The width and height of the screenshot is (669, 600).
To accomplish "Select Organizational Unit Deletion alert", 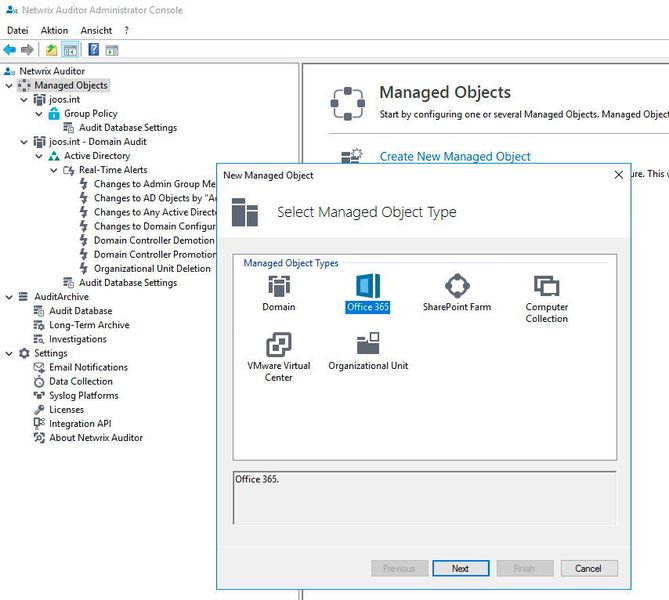I will click(152, 268).
